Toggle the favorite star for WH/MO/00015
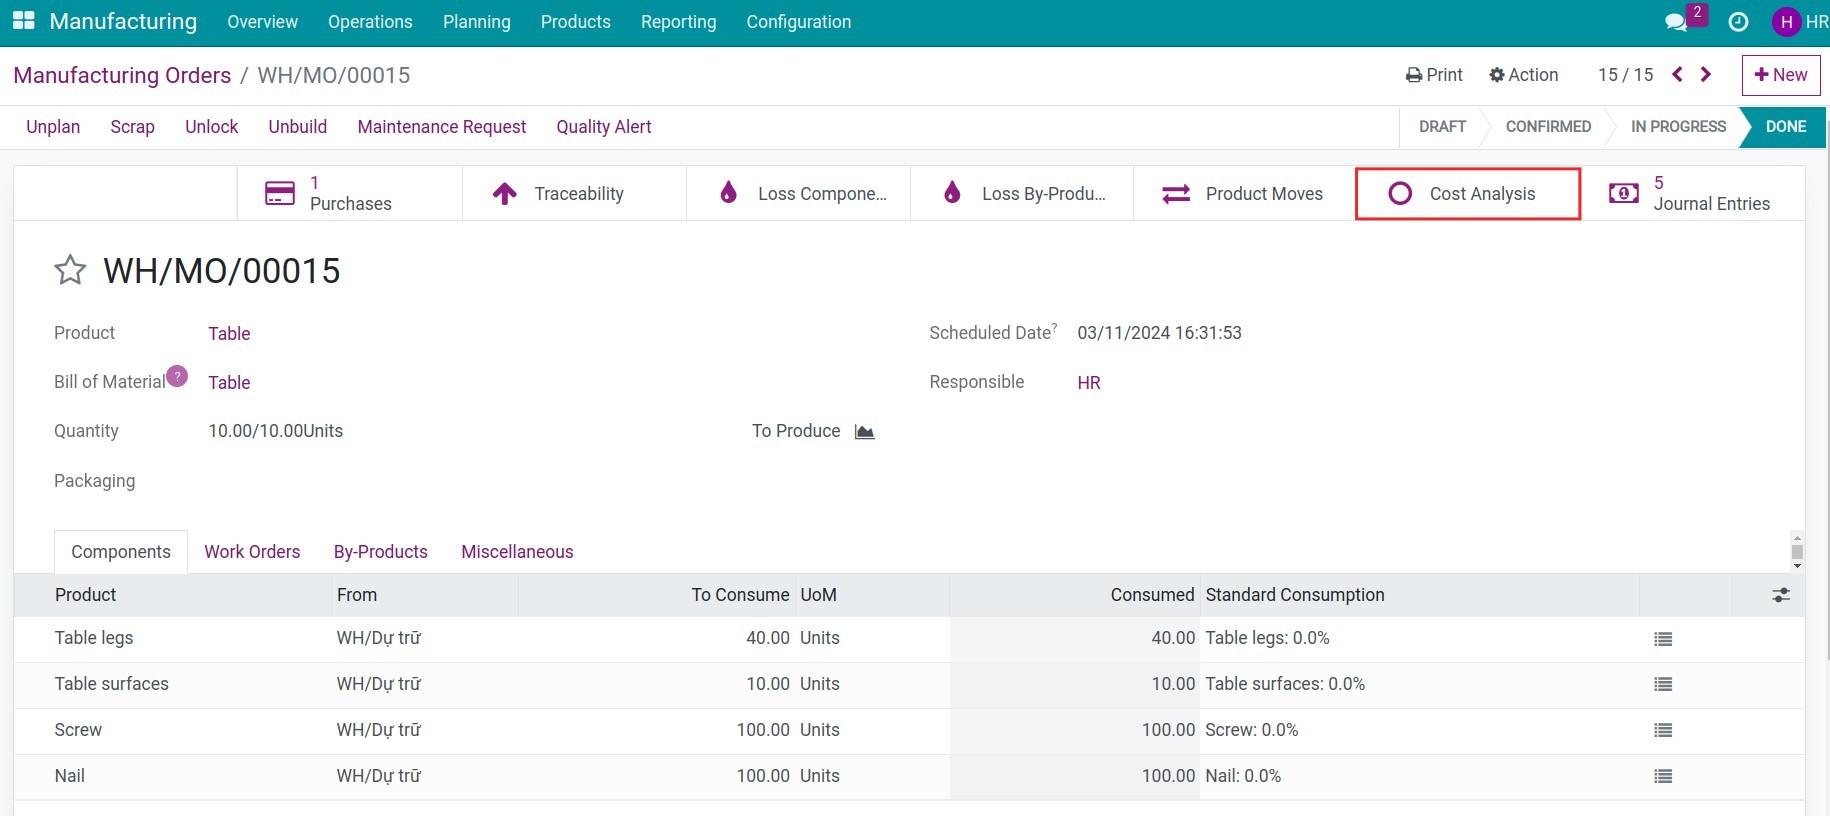This screenshot has height=816, width=1830. pyautogui.click(x=70, y=270)
